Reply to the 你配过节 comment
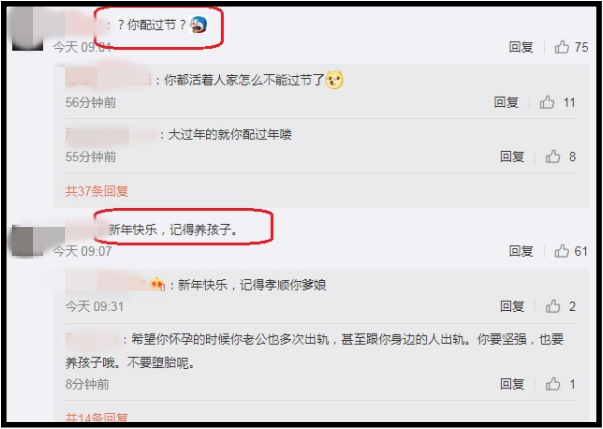The width and height of the screenshot is (603, 429). pyautogui.click(x=521, y=47)
